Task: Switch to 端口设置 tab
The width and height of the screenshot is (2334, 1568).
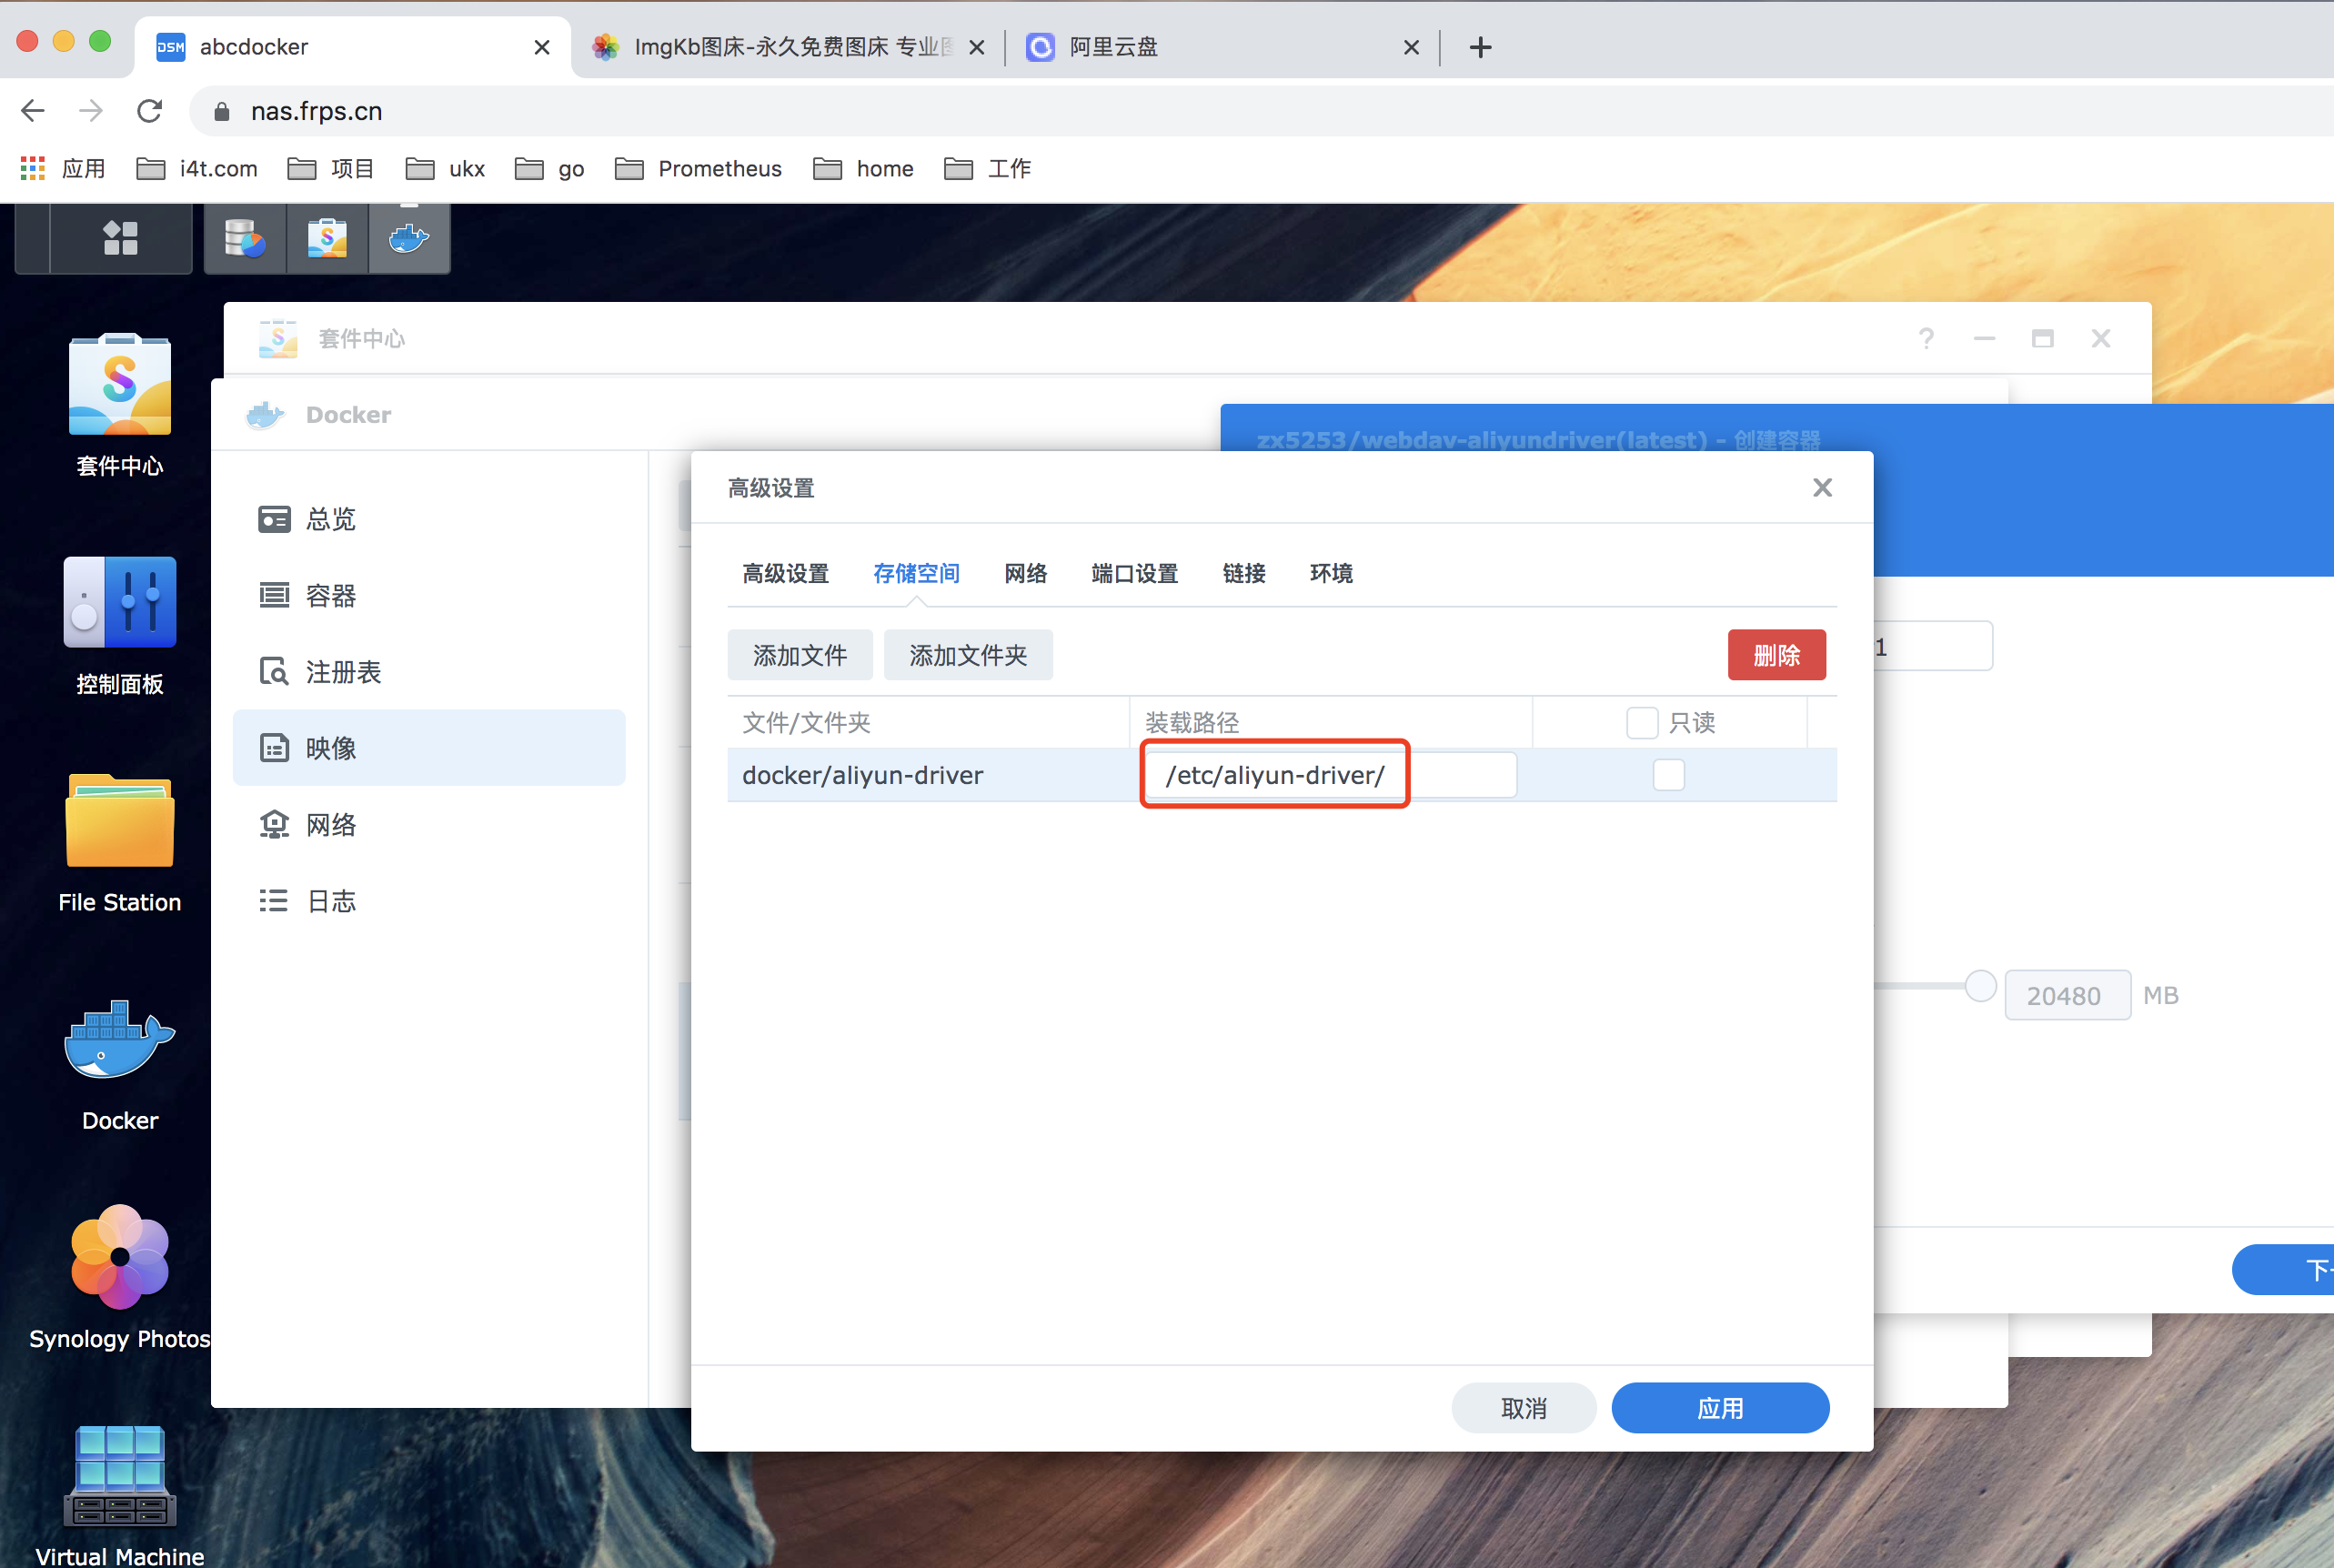Action: pos(1135,573)
